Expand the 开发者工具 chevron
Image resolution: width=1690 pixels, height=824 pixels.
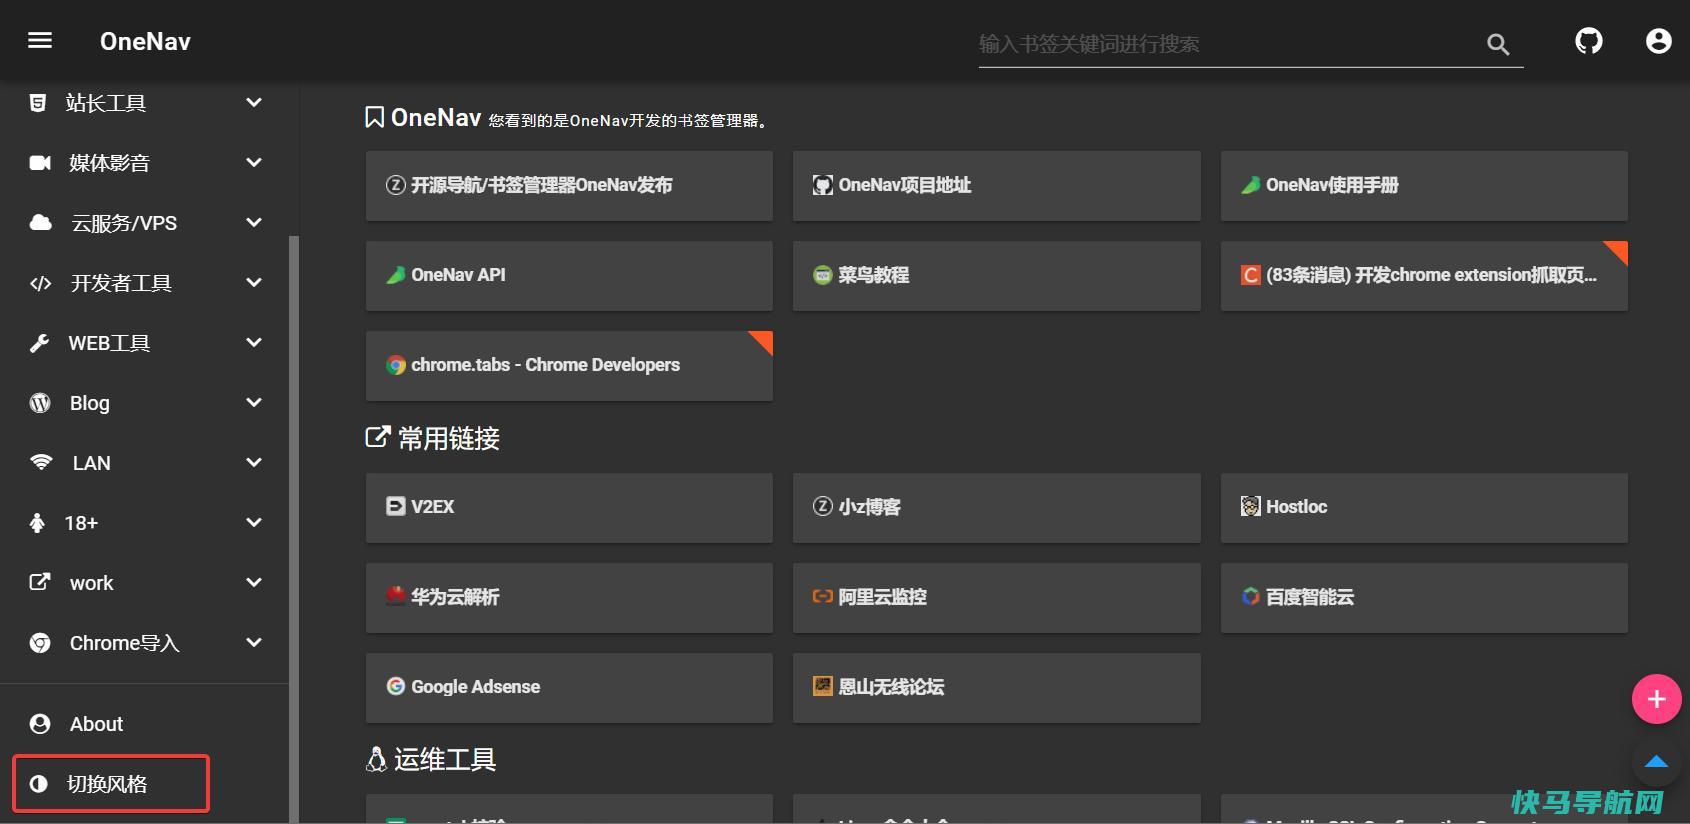pos(254,283)
